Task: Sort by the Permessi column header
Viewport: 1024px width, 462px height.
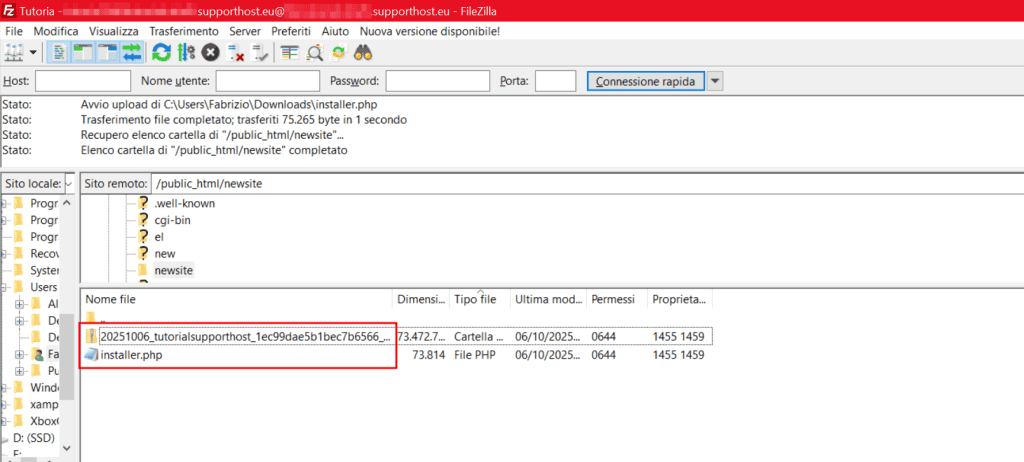Action: (x=616, y=299)
